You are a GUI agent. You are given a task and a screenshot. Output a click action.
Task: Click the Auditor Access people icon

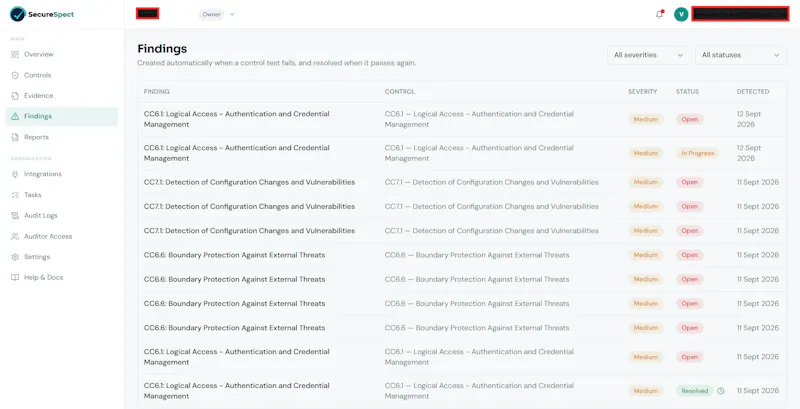coord(15,237)
